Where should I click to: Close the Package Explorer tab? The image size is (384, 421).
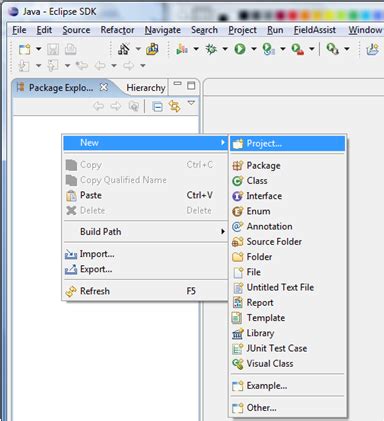click(x=104, y=87)
